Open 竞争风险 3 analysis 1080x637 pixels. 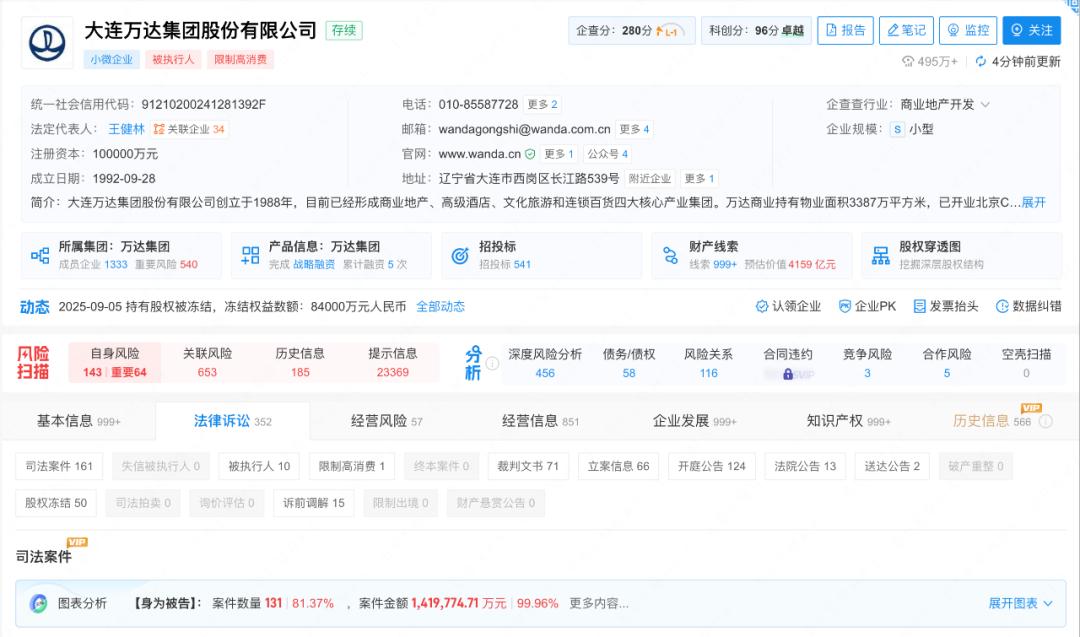[867, 363]
